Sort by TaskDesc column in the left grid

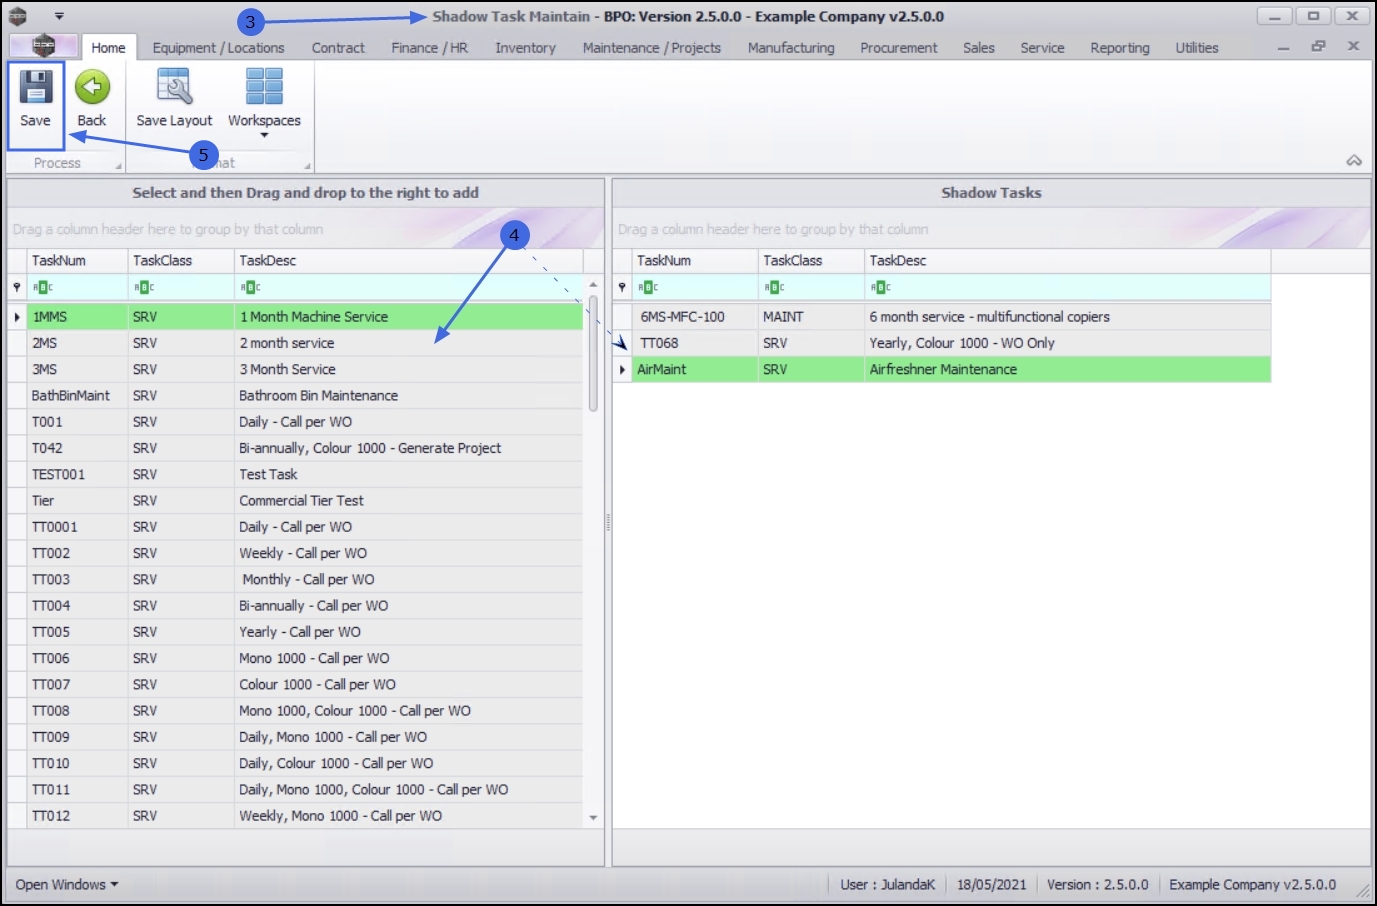(x=409, y=261)
